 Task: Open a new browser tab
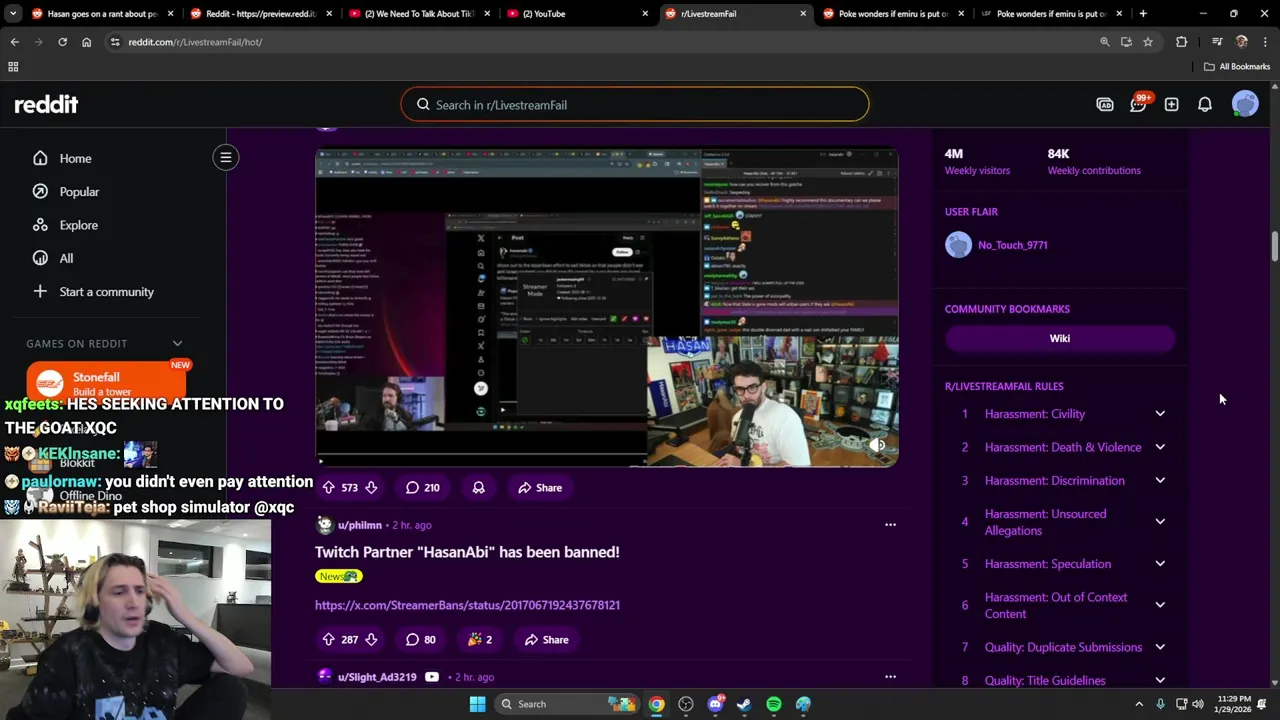coord(1143,14)
